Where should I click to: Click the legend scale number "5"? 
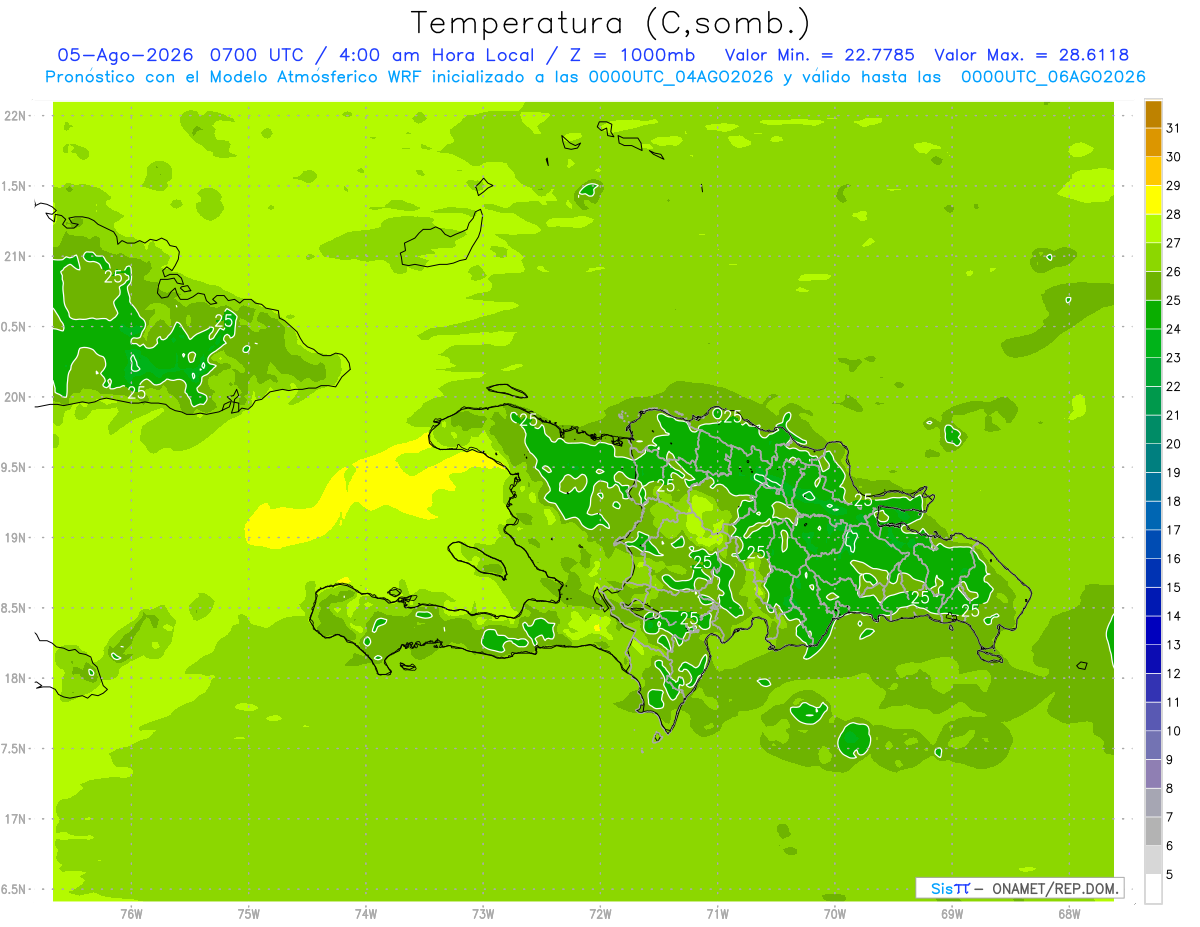coord(1171,875)
